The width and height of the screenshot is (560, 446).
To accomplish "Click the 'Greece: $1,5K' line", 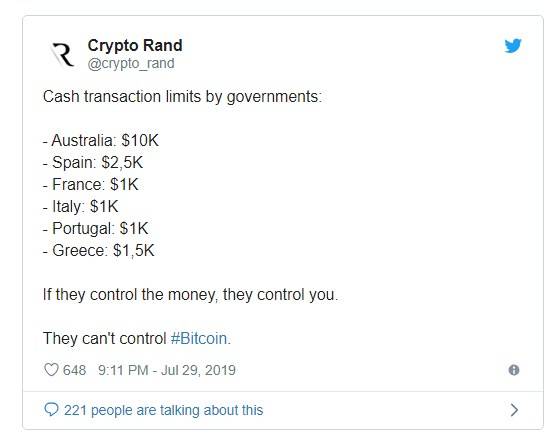I will point(99,250).
